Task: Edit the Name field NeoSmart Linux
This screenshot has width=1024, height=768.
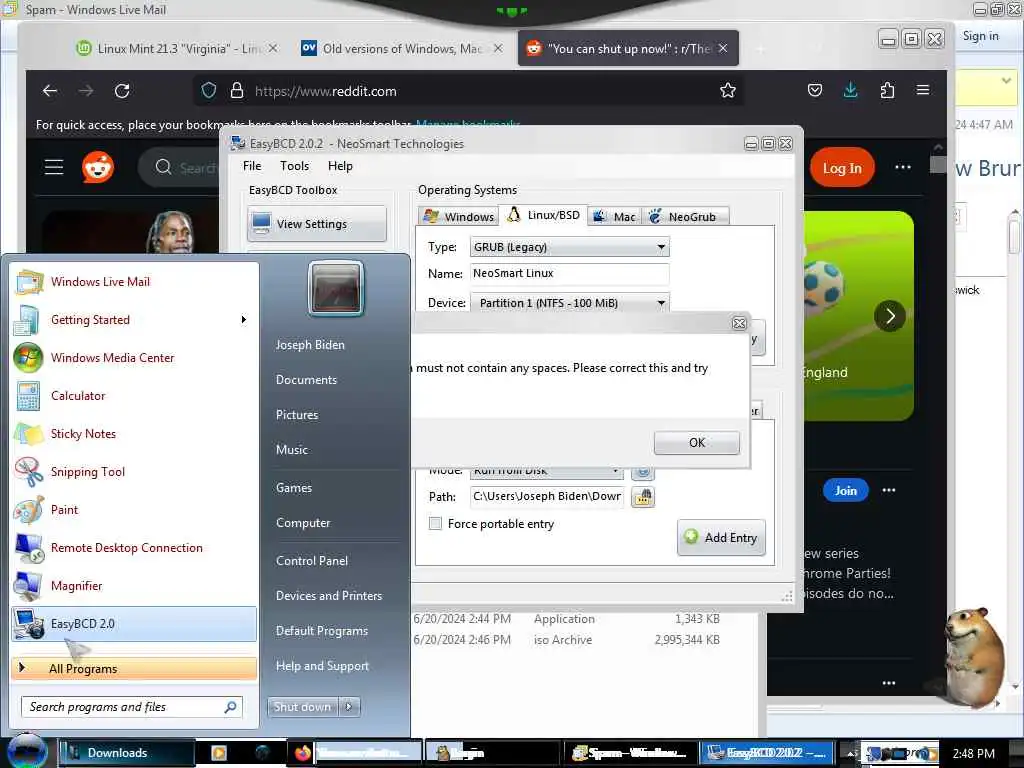Action: pyautogui.click(x=569, y=274)
